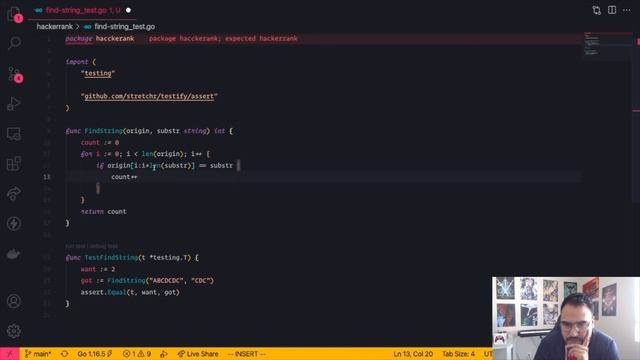Open the Extensions view

[x=14, y=164]
